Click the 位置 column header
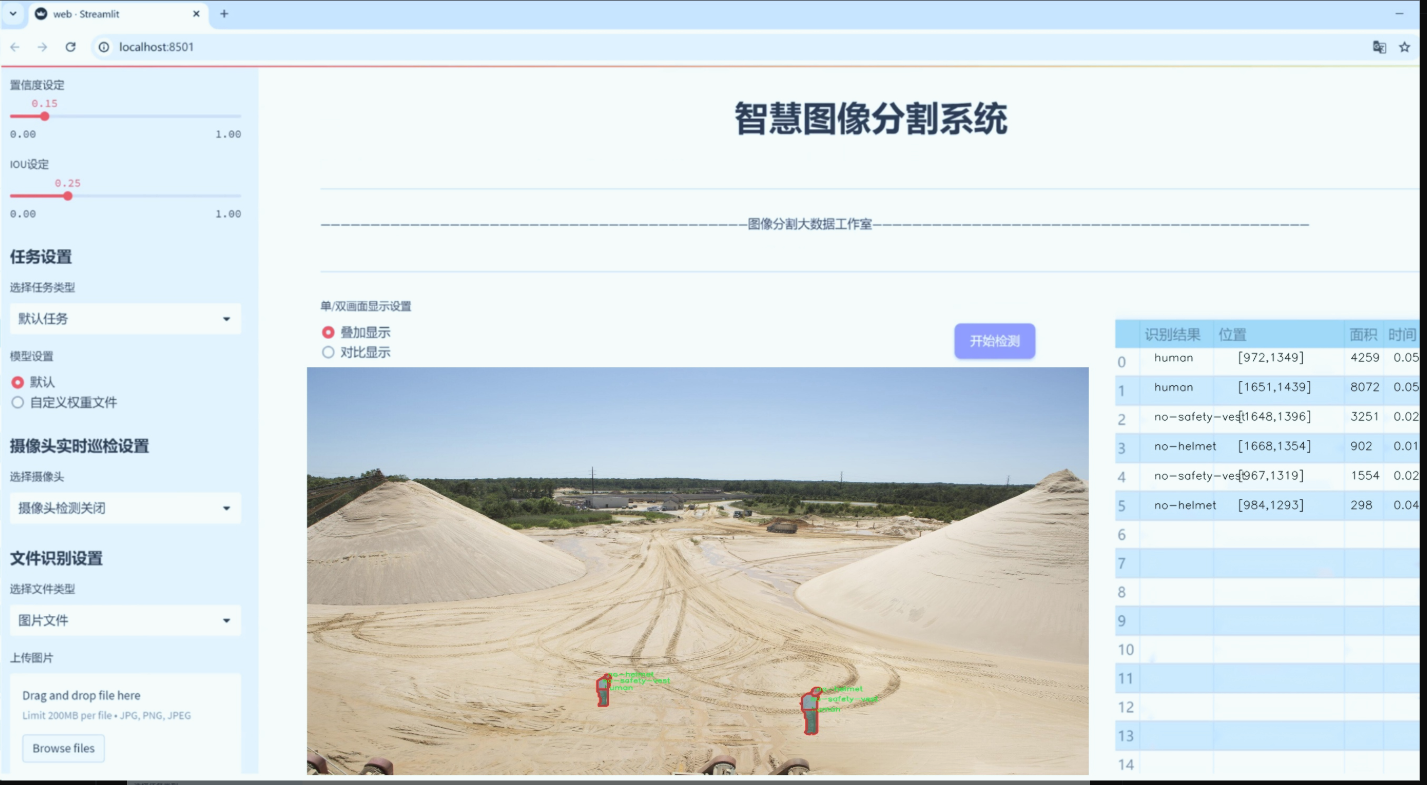The width and height of the screenshot is (1427, 785). point(1279,335)
